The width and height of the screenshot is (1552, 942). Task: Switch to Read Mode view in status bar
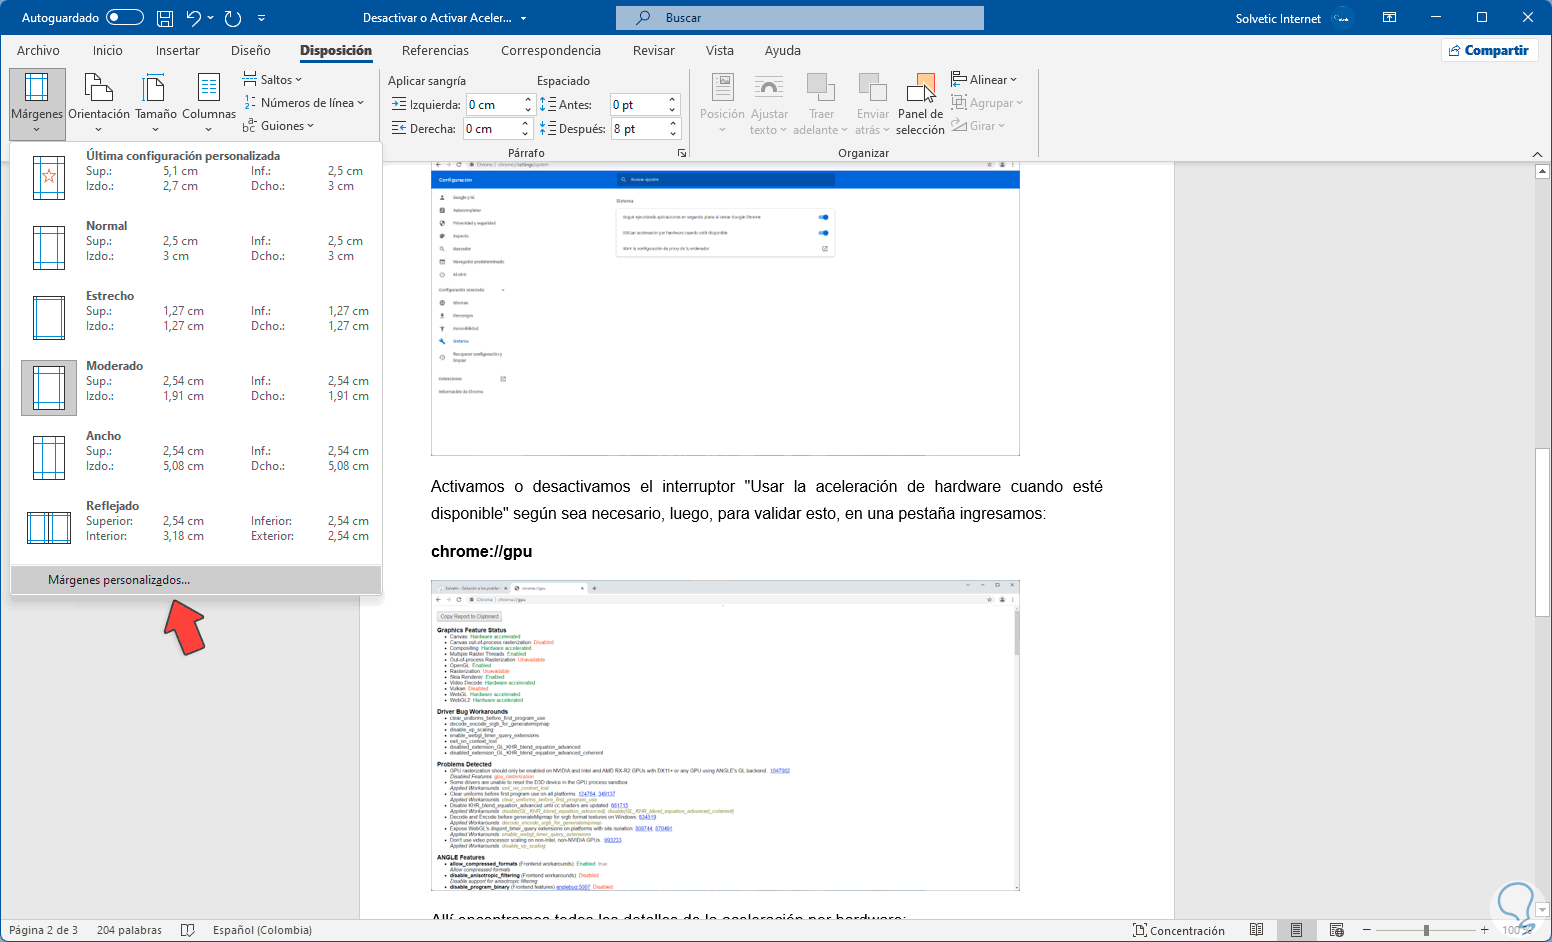(1257, 930)
